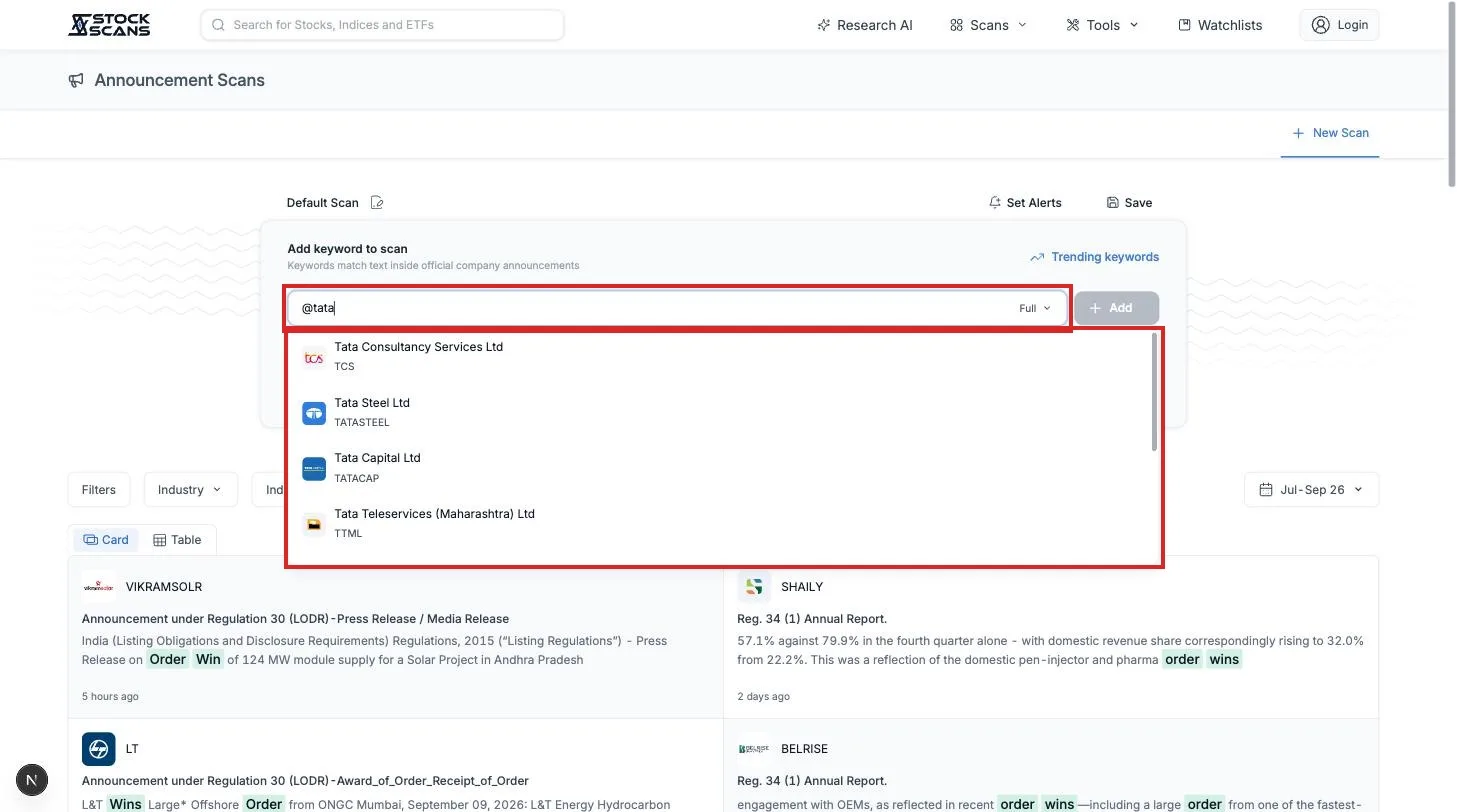Click the LT company logo
1457x812 pixels.
(98, 749)
